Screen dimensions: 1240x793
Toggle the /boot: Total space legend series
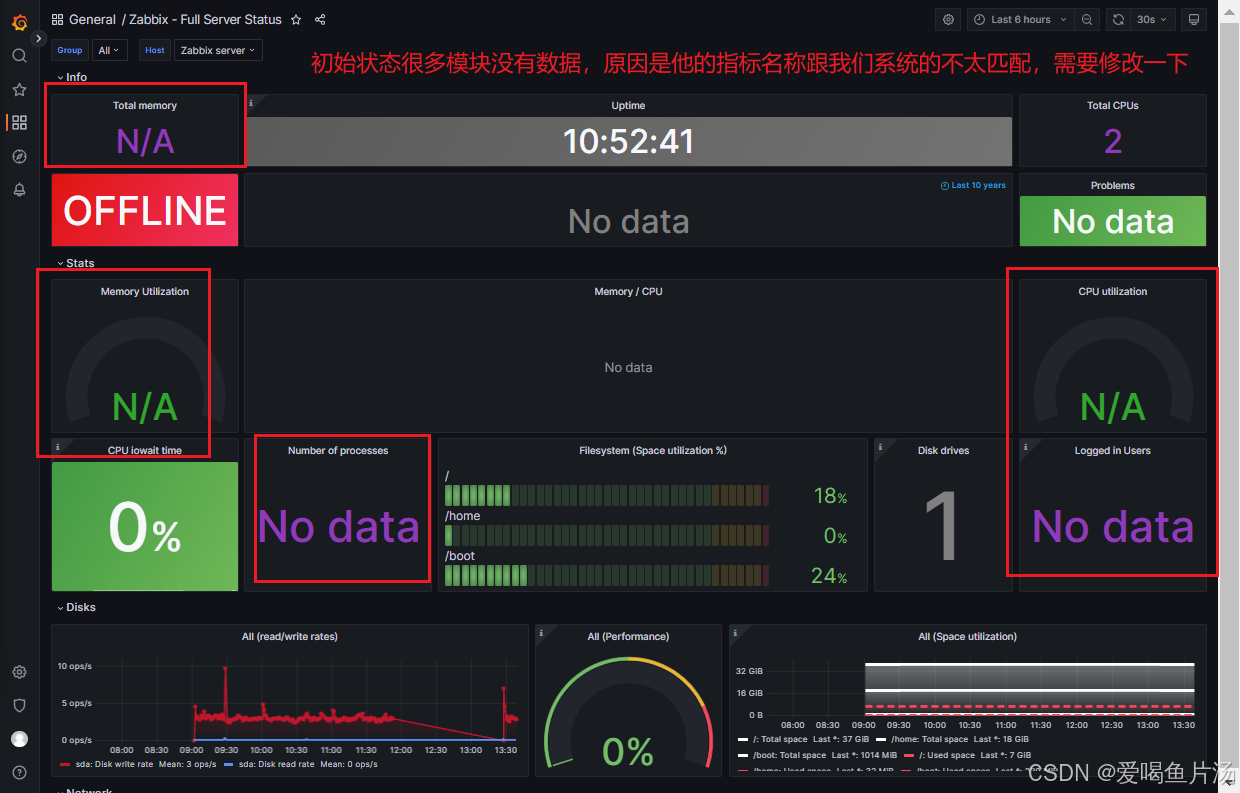click(x=789, y=755)
